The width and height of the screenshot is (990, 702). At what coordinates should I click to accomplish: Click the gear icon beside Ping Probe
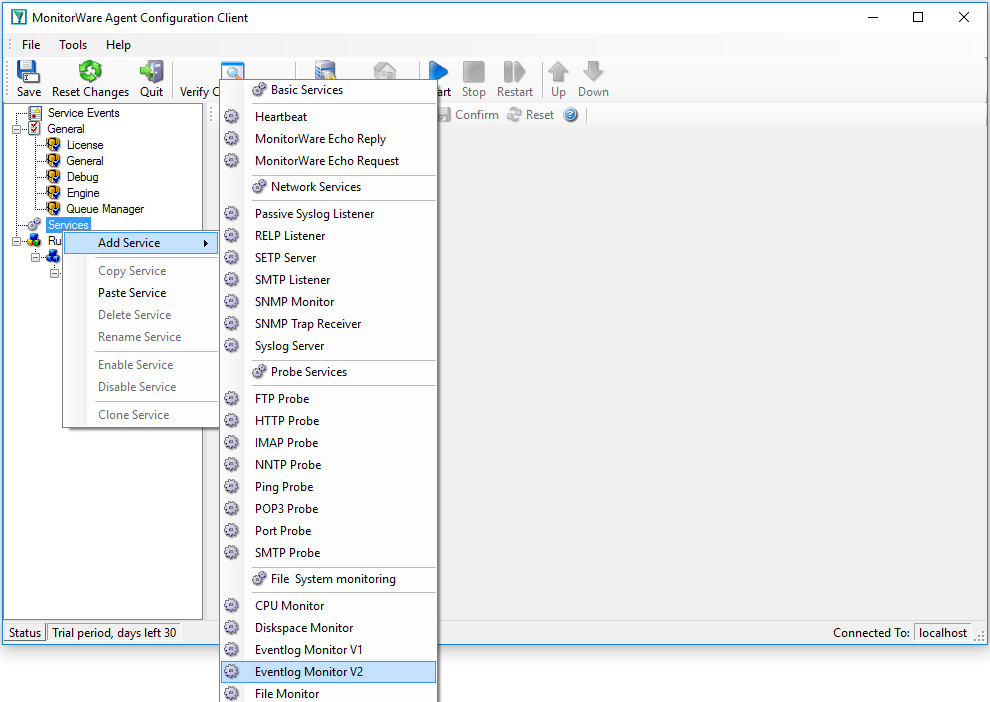point(232,487)
